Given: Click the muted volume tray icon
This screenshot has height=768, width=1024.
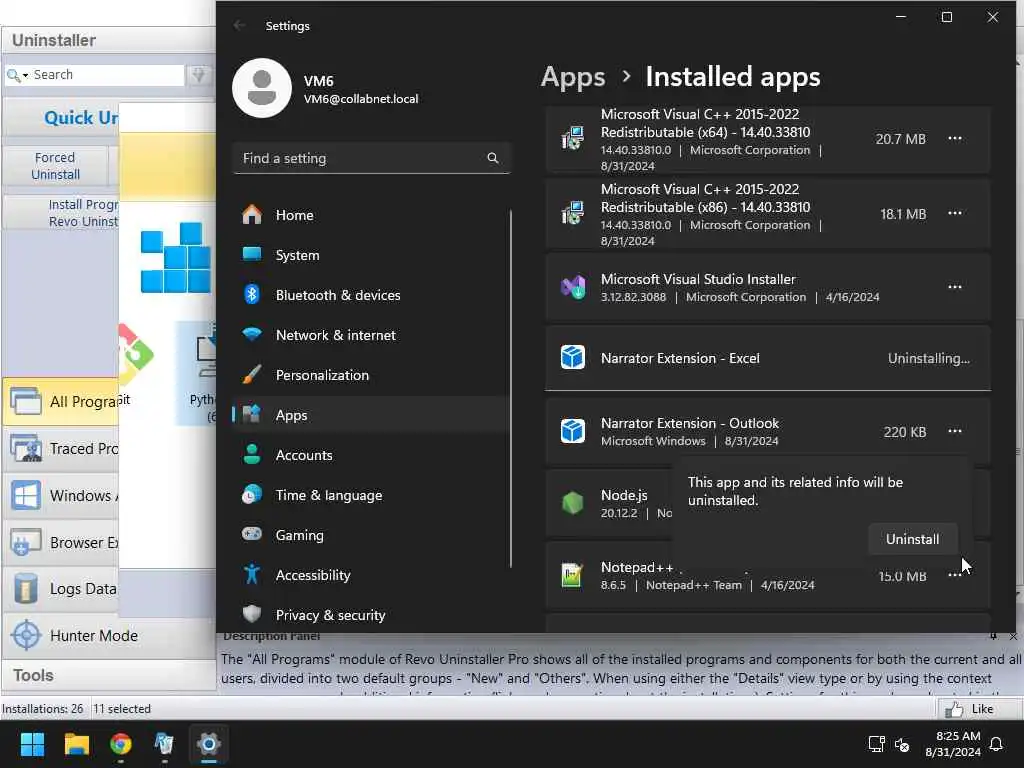Looking at the screenshot, I should pyautogui.click(x=902, y=744).
